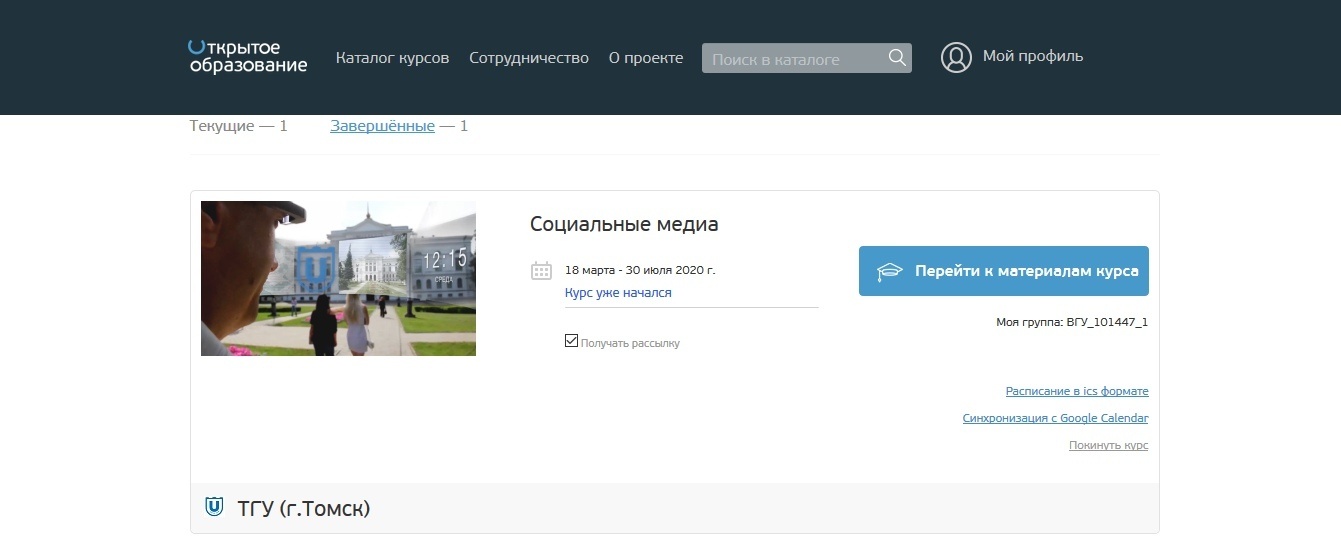Viewport: 1341px width, 545px height.
Task: Click the Социальные медиа course thumbnail
Action: click(338, 278)
